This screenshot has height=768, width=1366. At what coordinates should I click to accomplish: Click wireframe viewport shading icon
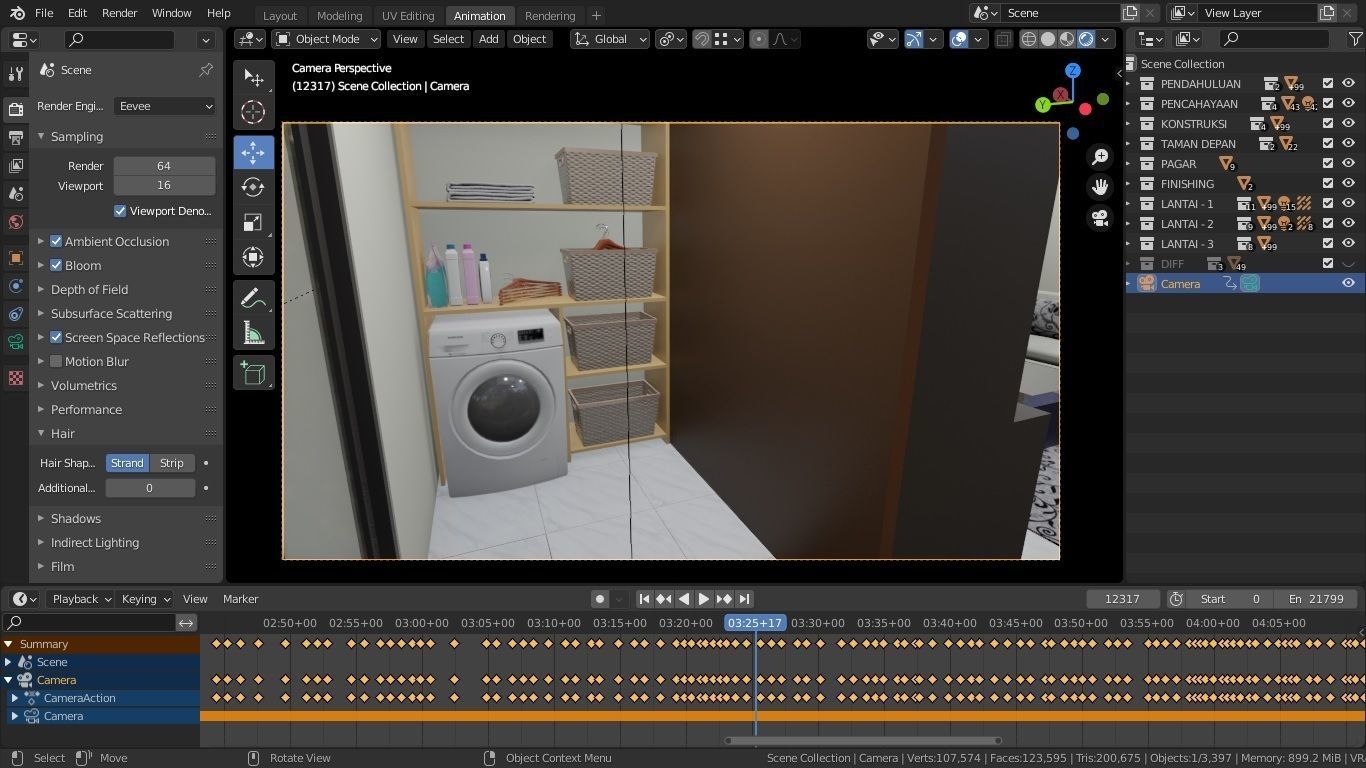pyautogui.click(x=1028, y=39)
